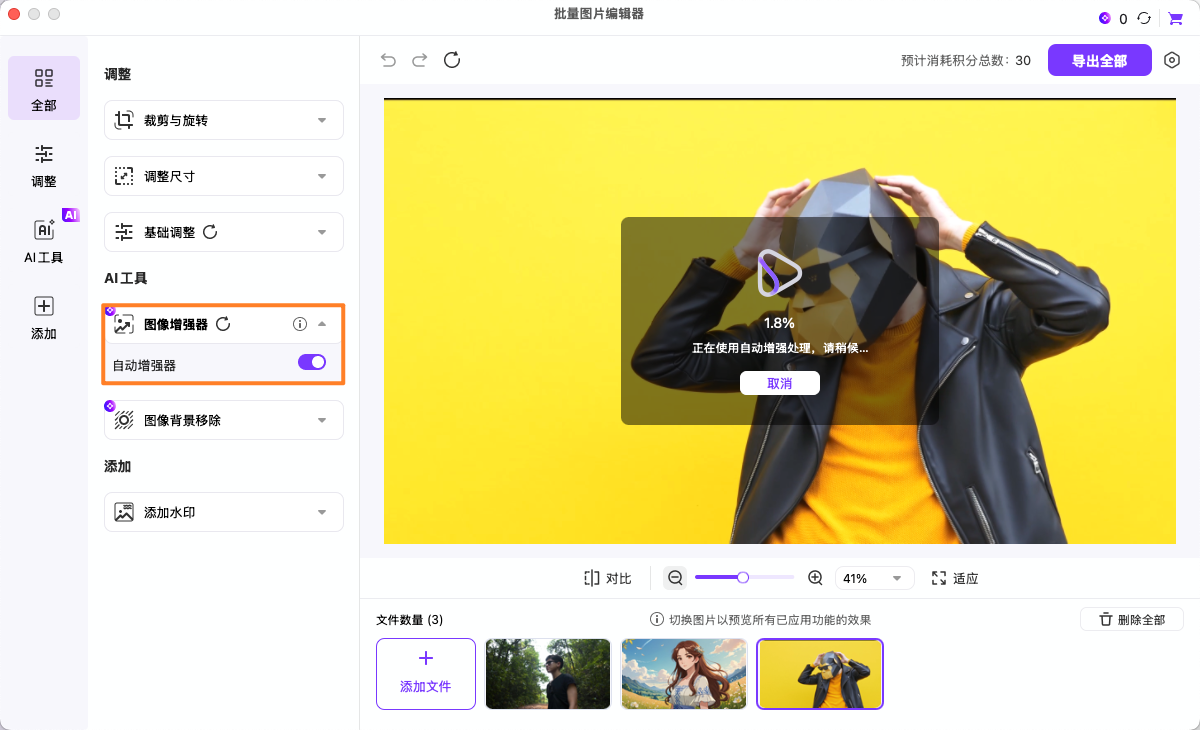The height and width of the screenshot is (730, 1200).
Task: Click the undo arrow icon
Action: tap(388, 60)
